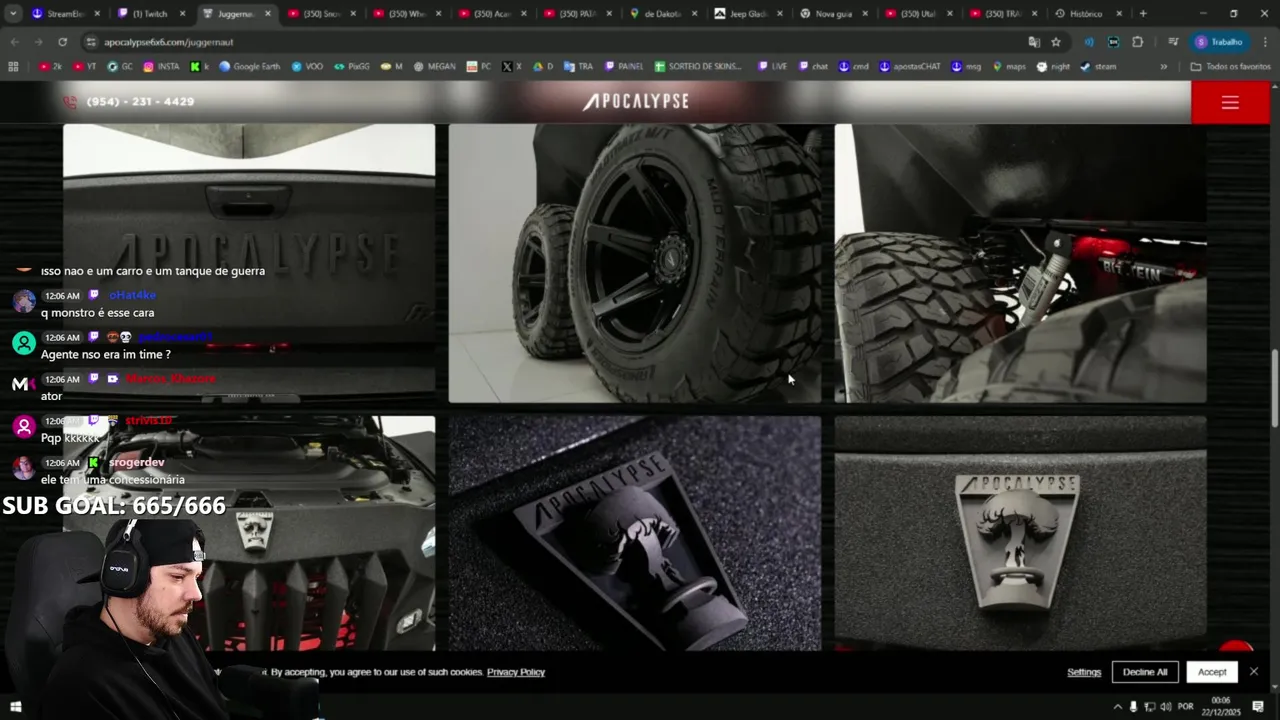Viewport: 1280px width, 720px height.
Task: Open the red hamburger site menu
Action: coord(1230,102)
